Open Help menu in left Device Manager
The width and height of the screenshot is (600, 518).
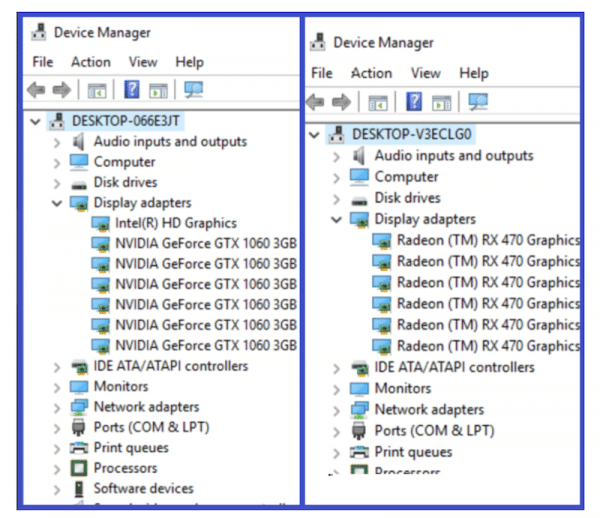pos(189,62)
